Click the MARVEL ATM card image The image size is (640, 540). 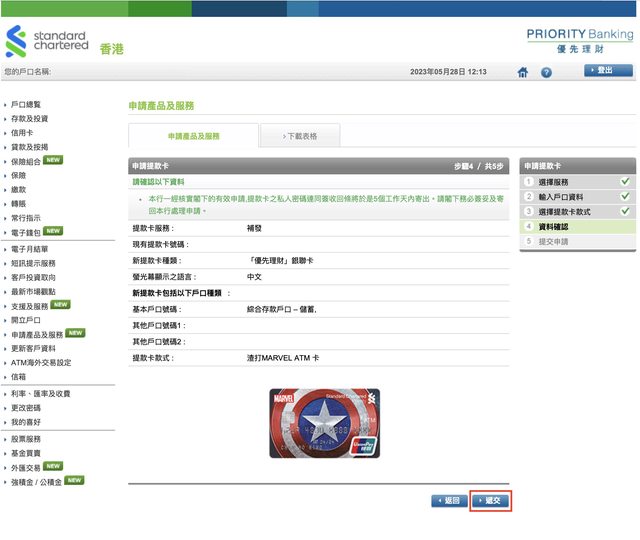click(324, 423)
